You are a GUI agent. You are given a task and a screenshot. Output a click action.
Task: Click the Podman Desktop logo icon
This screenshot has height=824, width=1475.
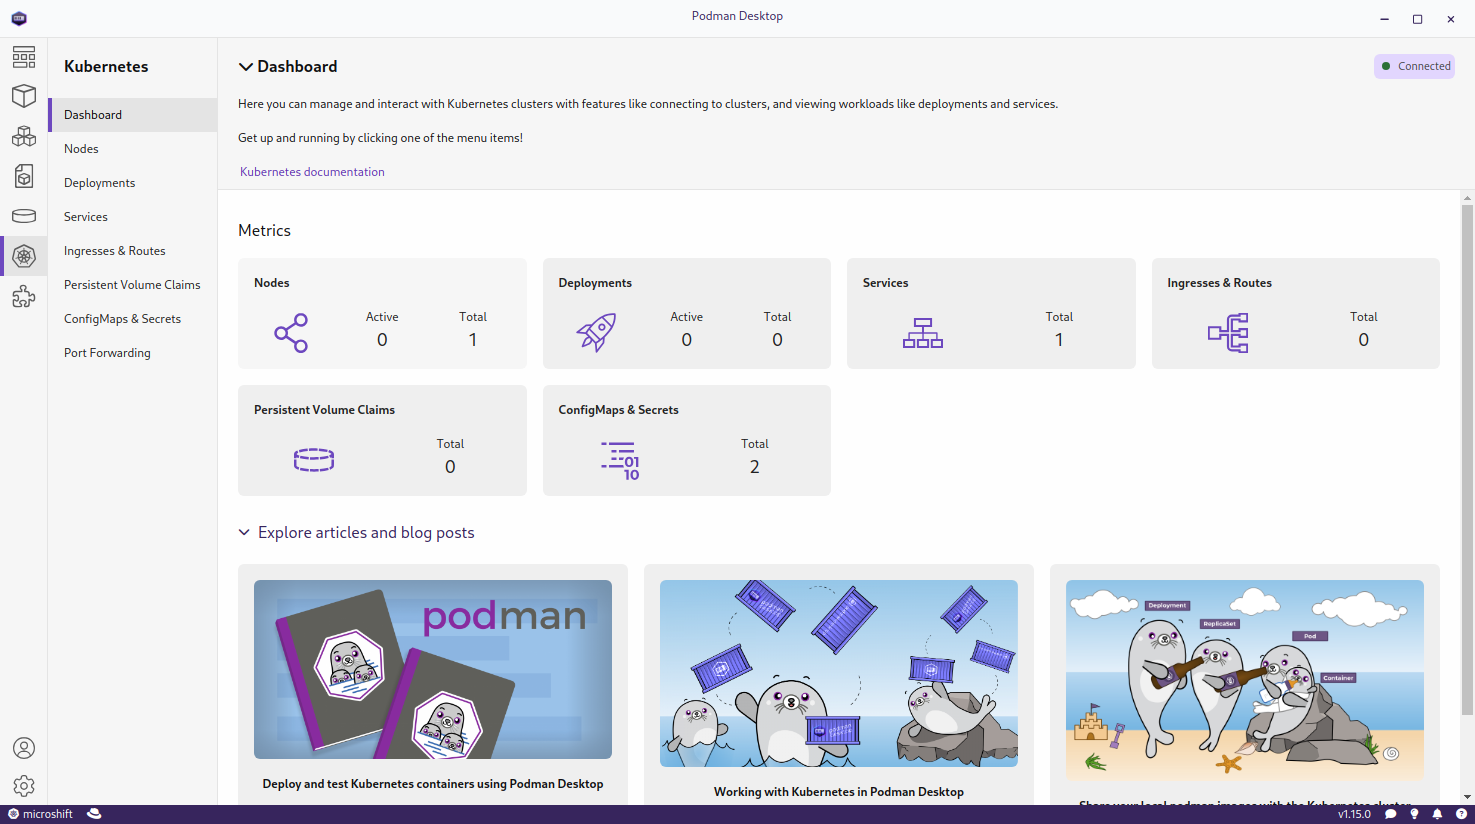pos(19,18)
